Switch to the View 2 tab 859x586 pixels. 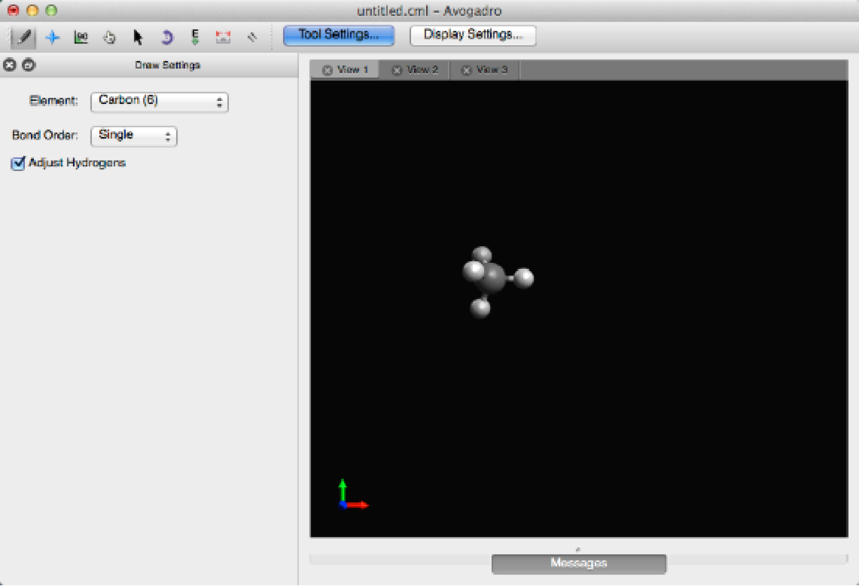click(x=415, y=70)
